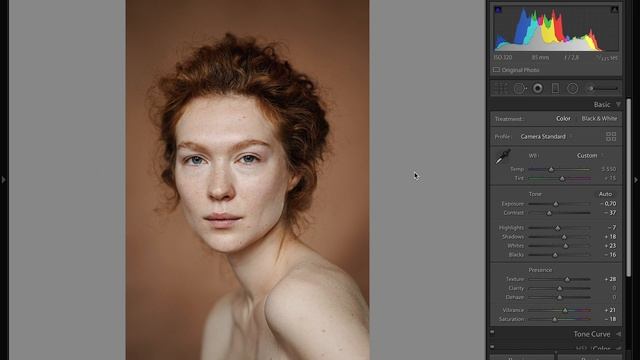Click the Presence section label

540,270
